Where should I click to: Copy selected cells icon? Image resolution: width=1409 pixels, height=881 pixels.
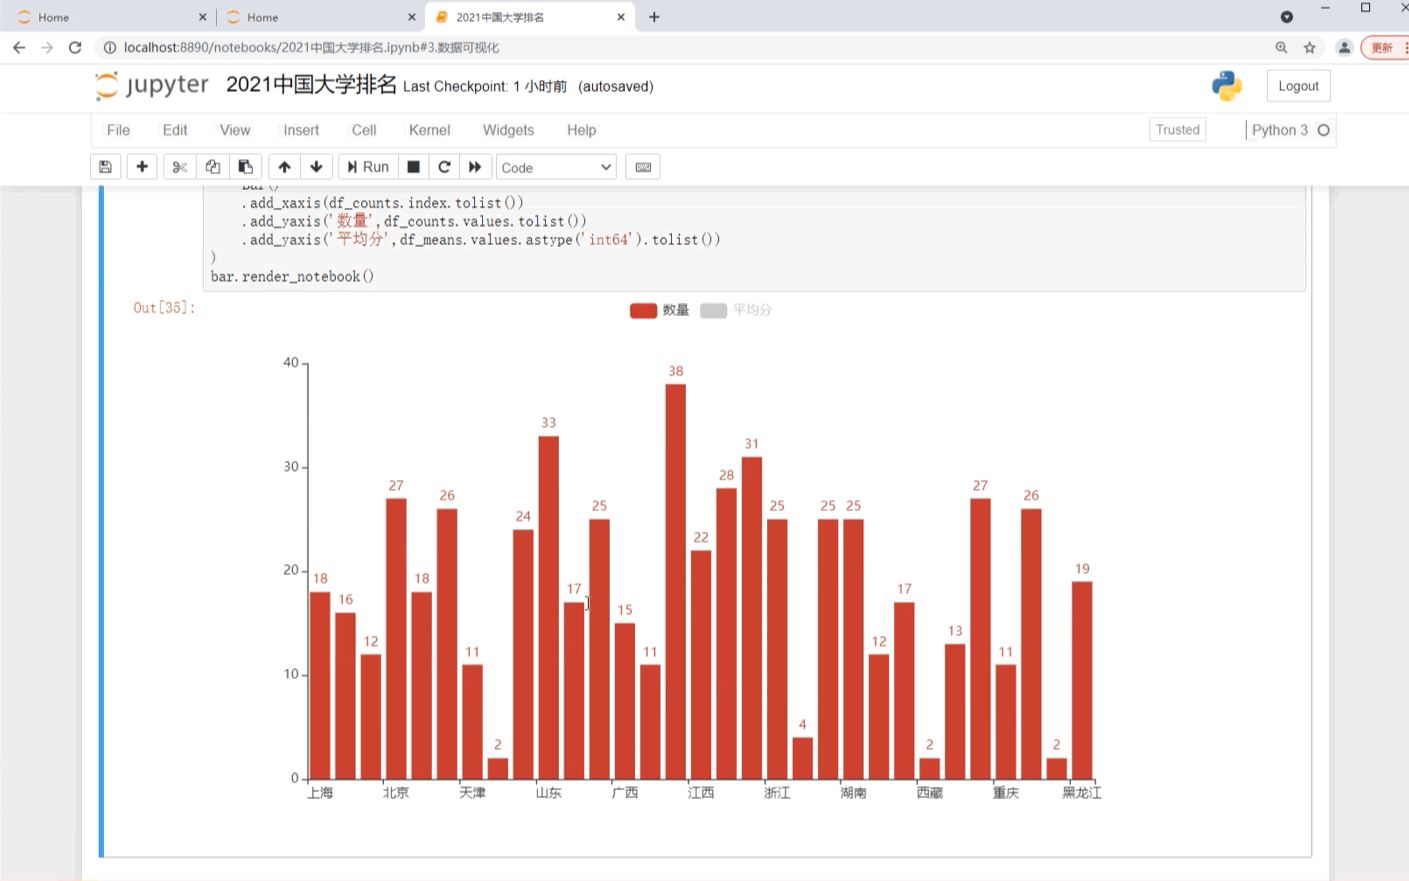pos(212,167)
